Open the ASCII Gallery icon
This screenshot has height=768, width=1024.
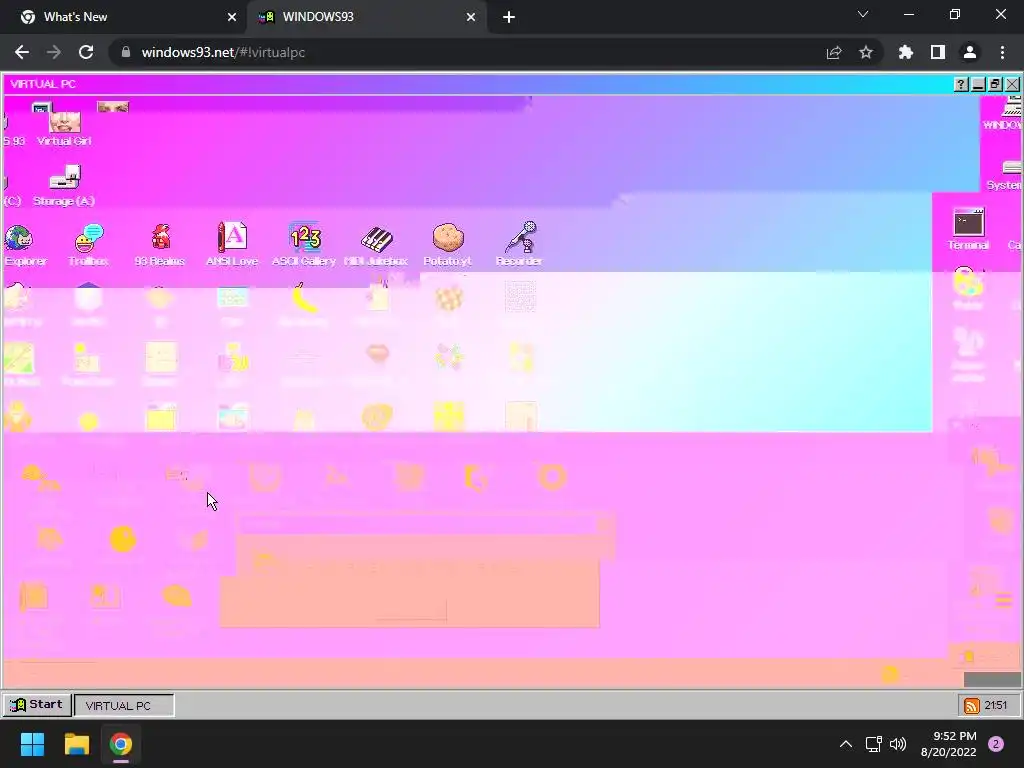[x=304, y=244]
